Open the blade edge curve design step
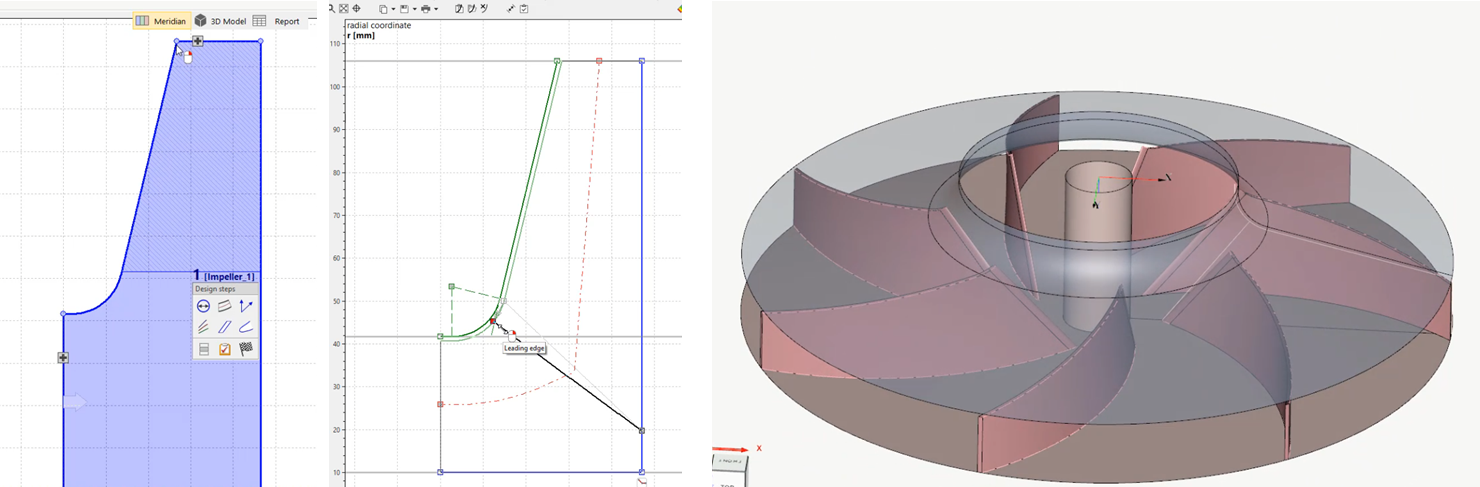This screenshot has height=487, width=1480. click(246, 326)
